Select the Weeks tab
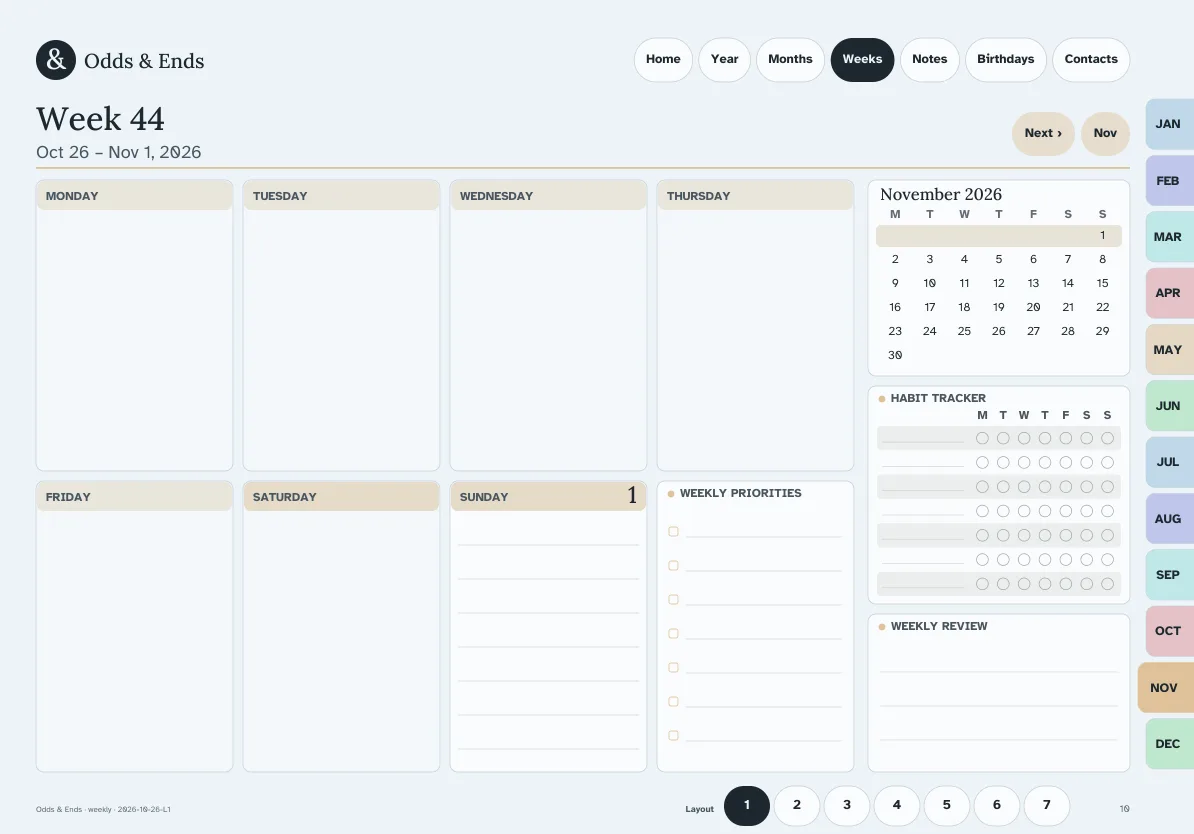 862,59
